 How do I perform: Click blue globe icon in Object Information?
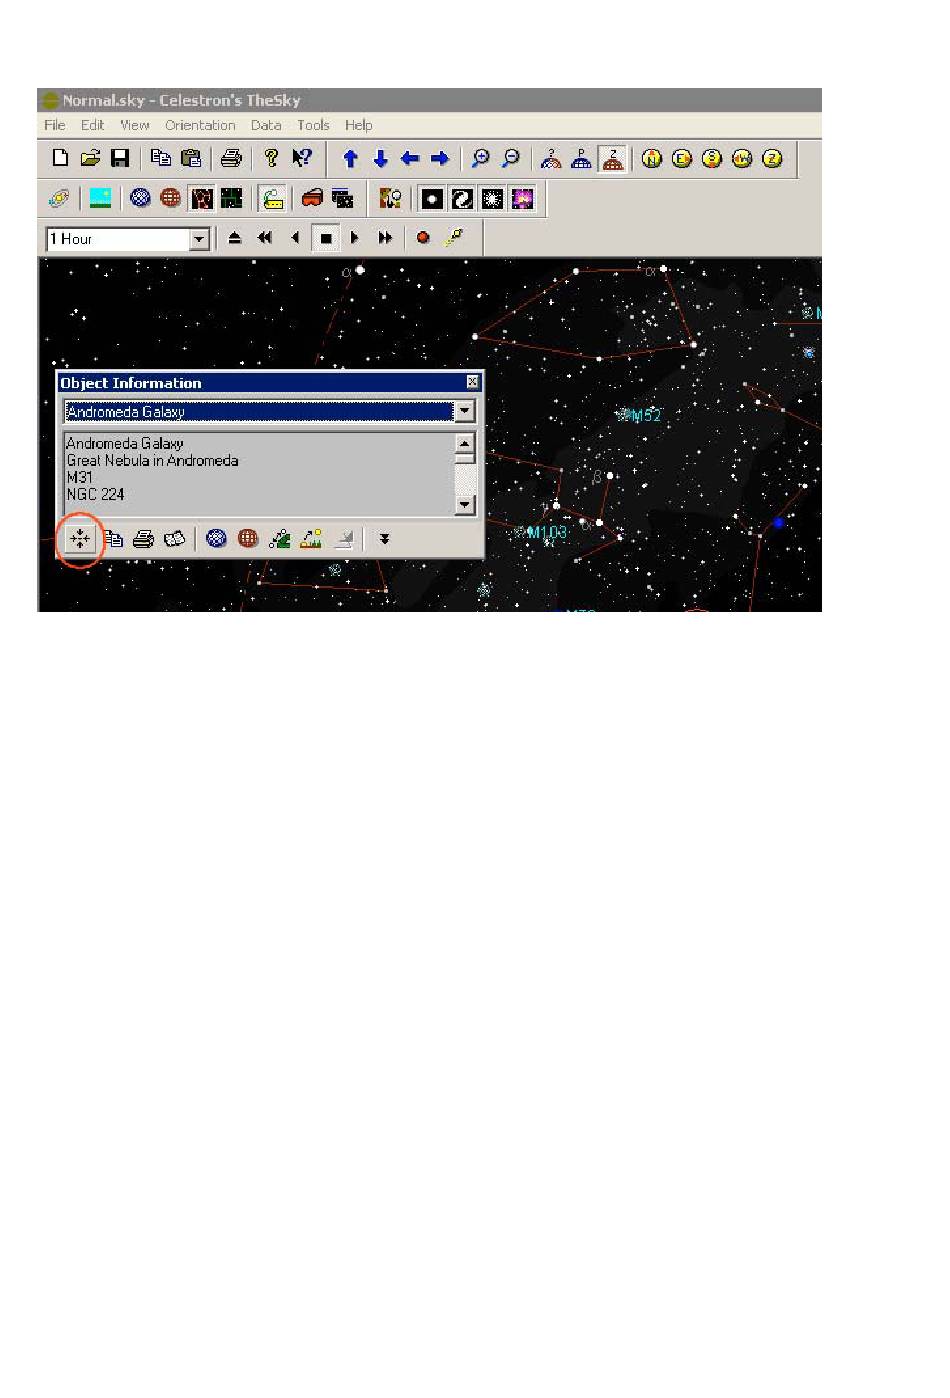216,539
